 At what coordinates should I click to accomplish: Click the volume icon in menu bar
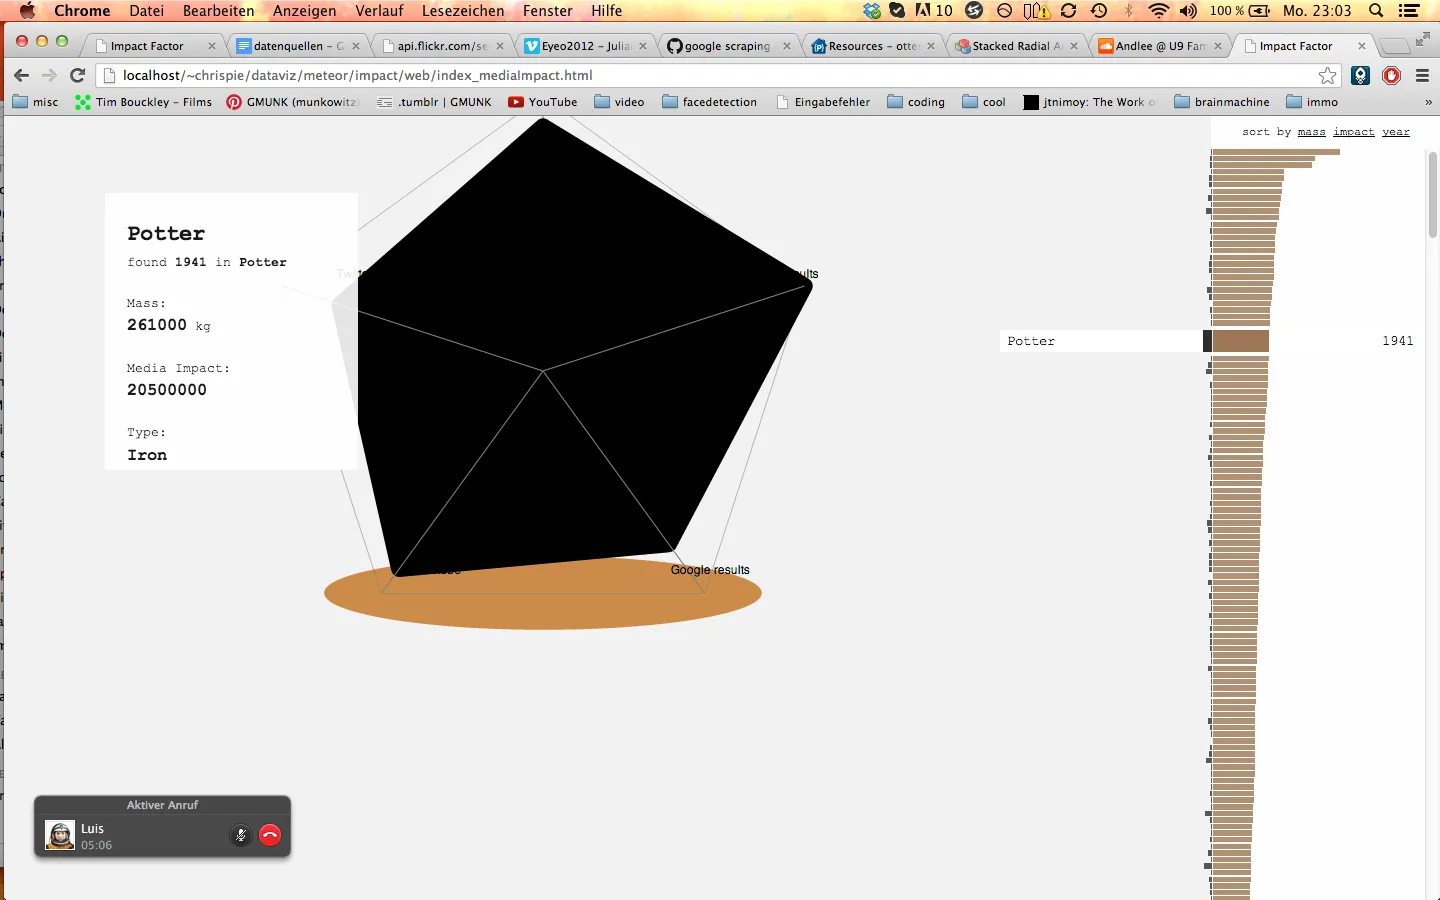(x=1188, y=11)
